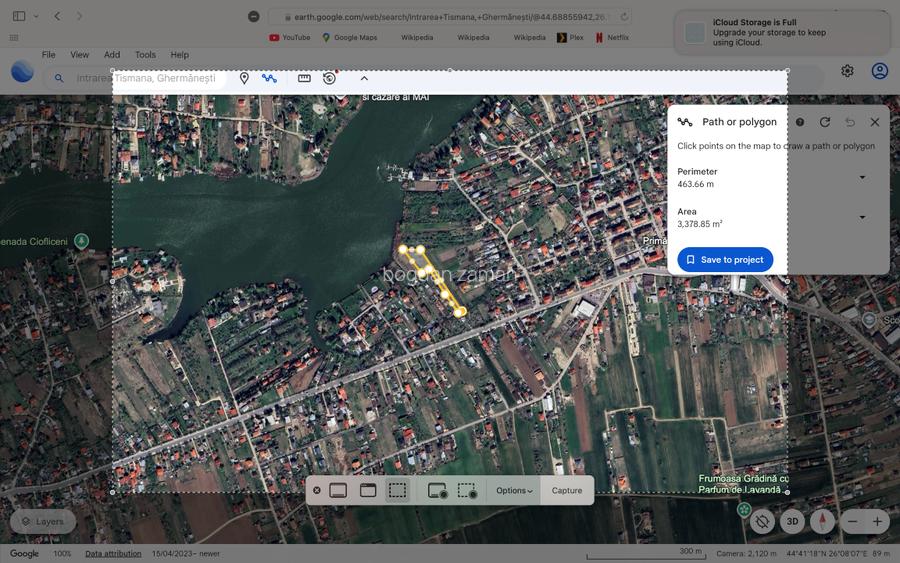This screenshot has height=563, width=900.
Task: Select the draw path or polygon tool
Action: click(x=269, y=78)
